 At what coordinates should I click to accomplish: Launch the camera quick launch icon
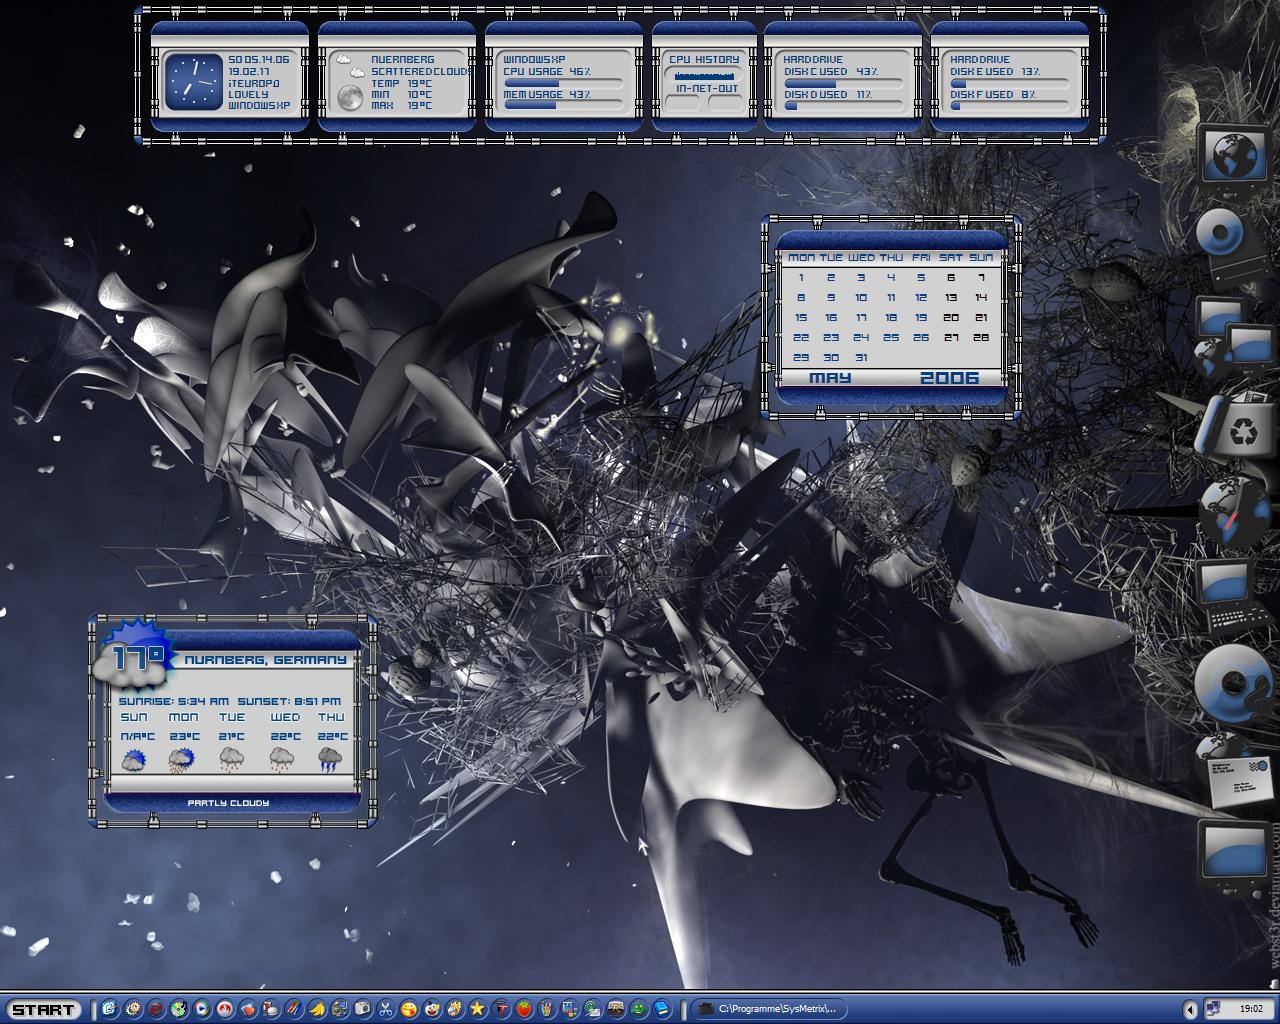[362, 1009]
